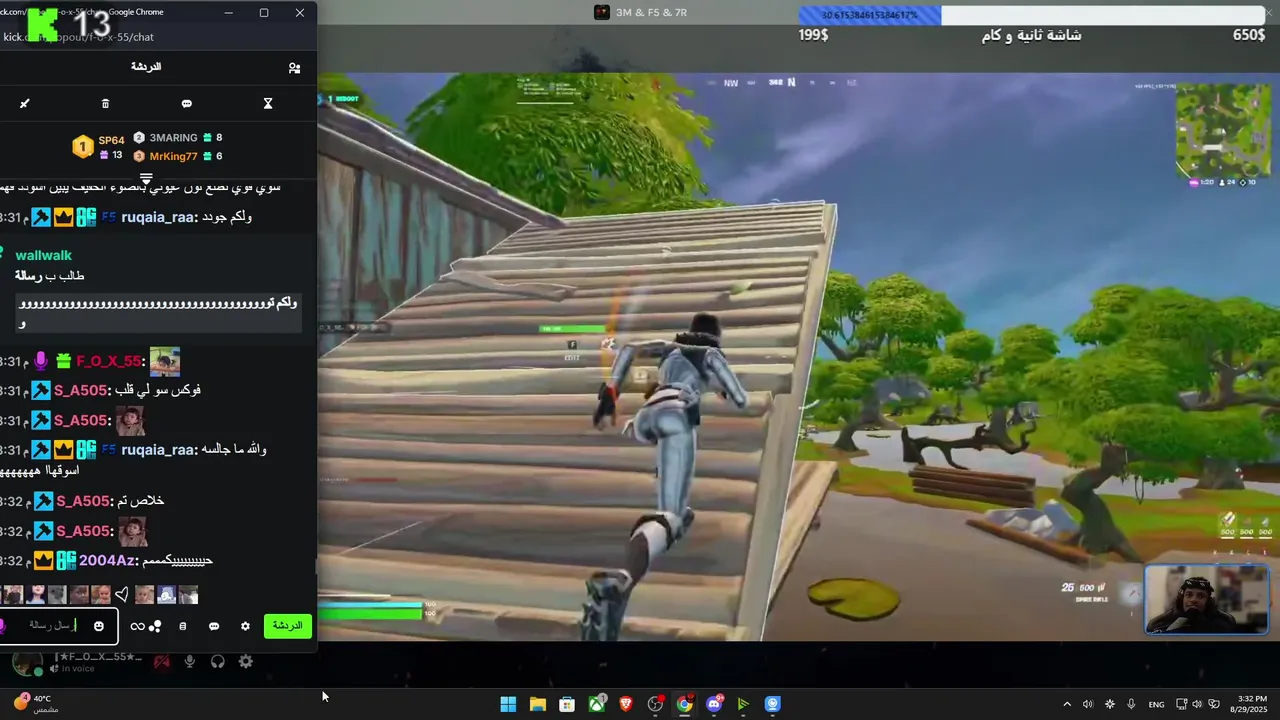Click username 2004Az in chat
This screenshot has width=1280, height=720.
pyautogui.click(x=108, y=560)
